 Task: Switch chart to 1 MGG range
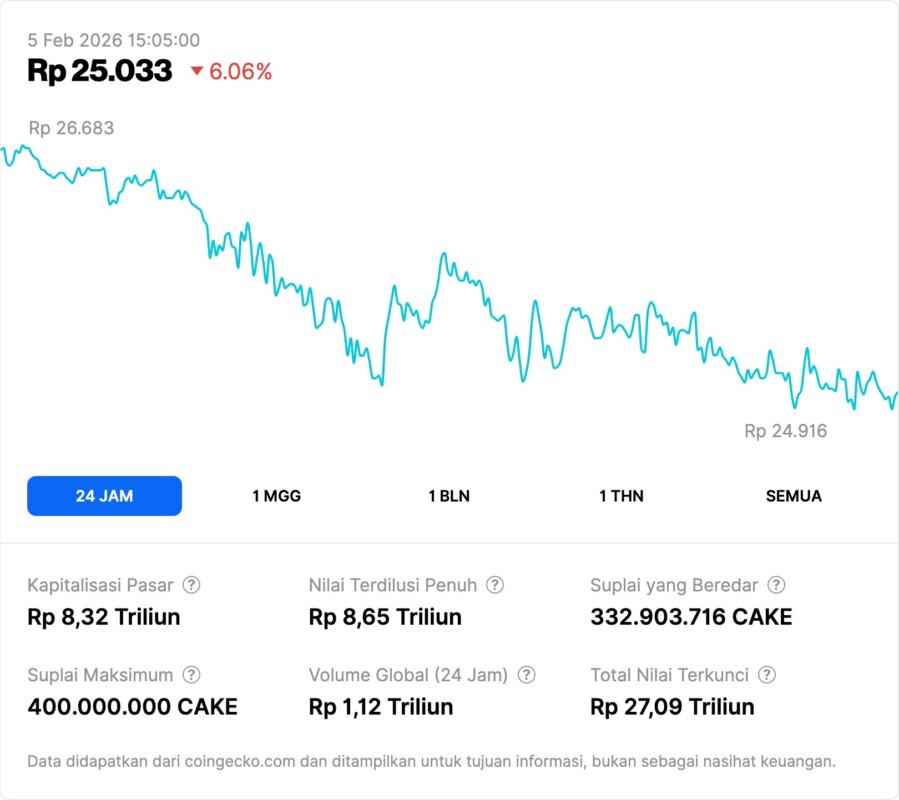pos(276,496)
